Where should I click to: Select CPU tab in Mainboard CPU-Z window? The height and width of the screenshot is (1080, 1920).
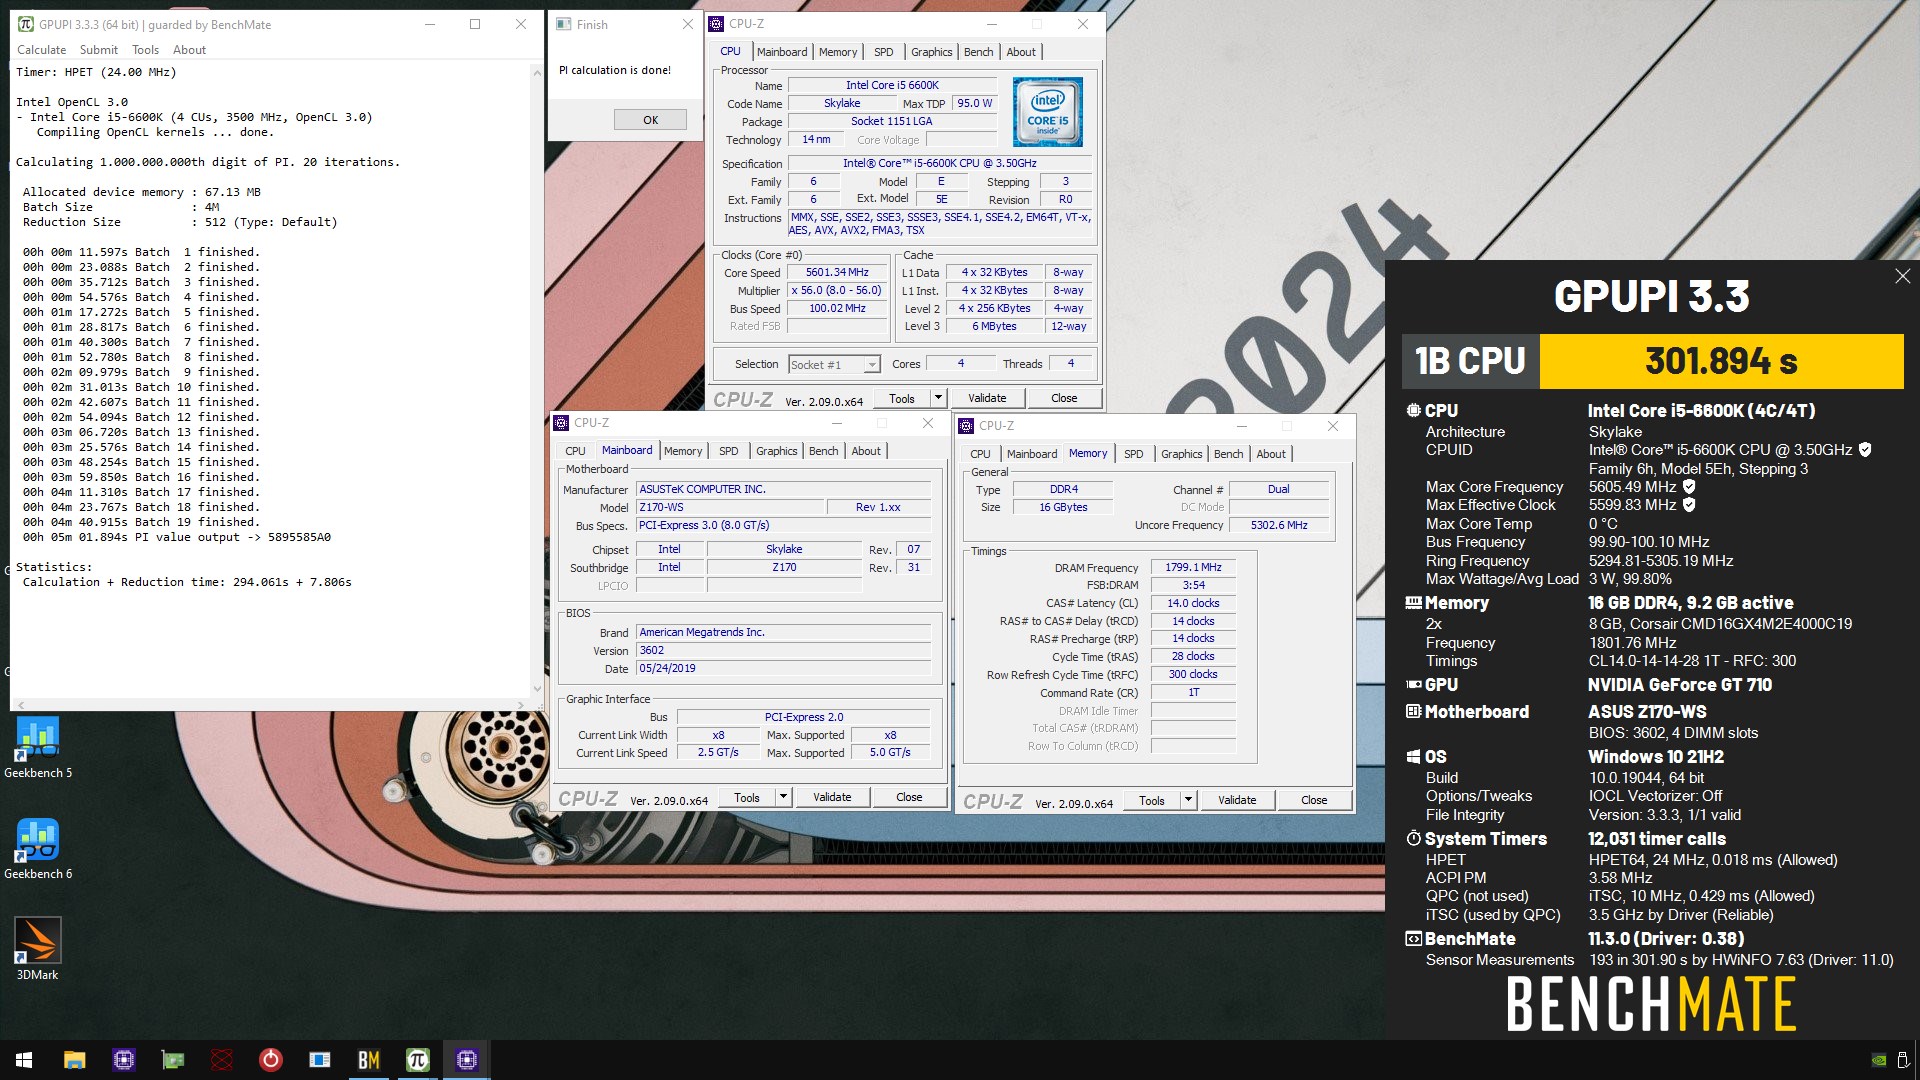click(x=576, y=451)
